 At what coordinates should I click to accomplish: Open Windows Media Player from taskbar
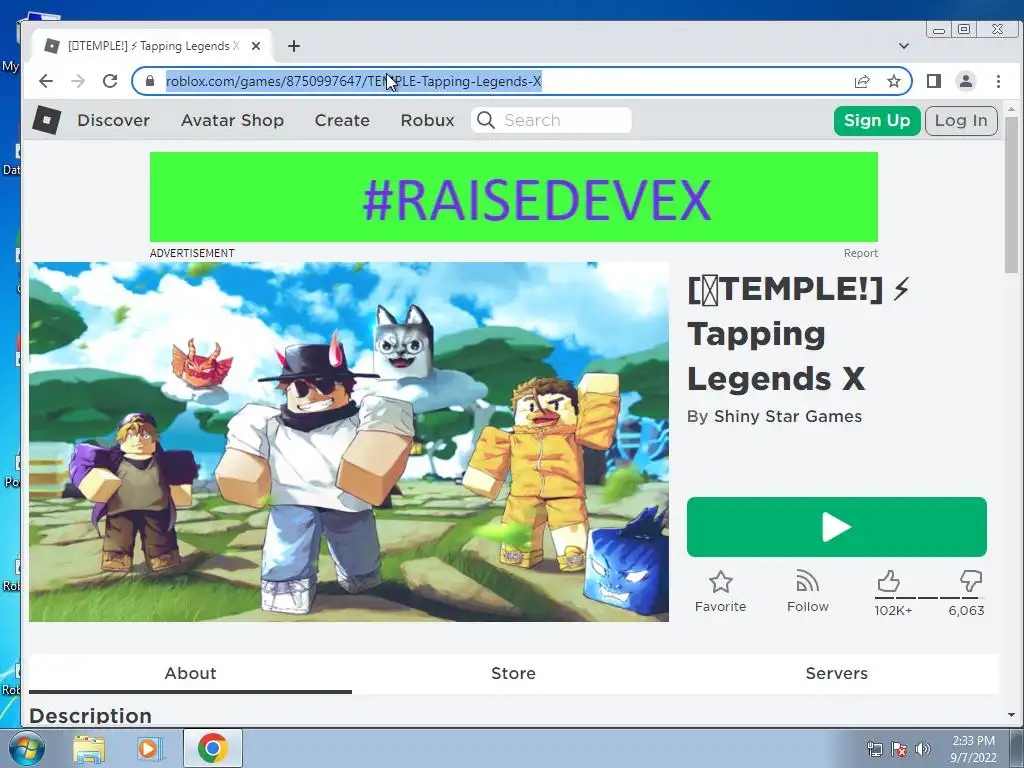coord(148,749)
